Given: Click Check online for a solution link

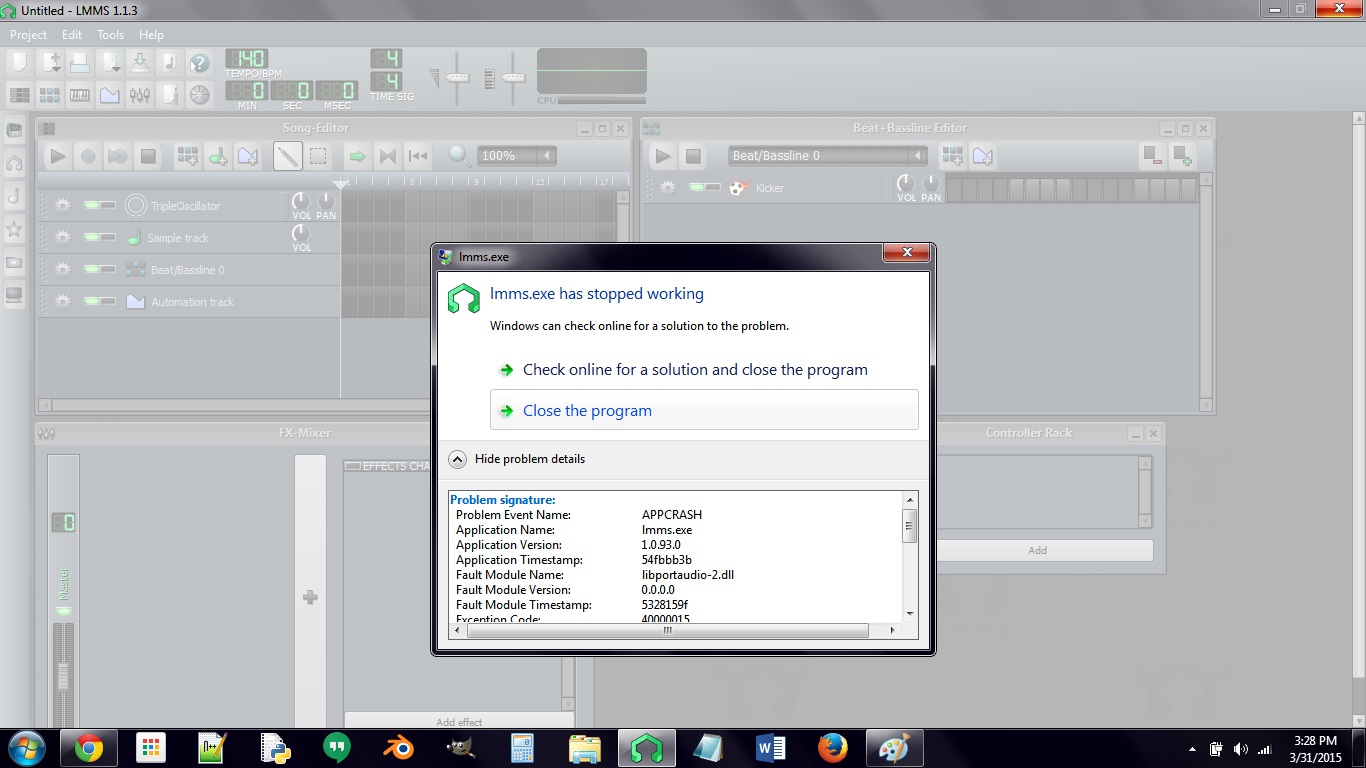Looking at the screenshot, I should click(695, 370).
